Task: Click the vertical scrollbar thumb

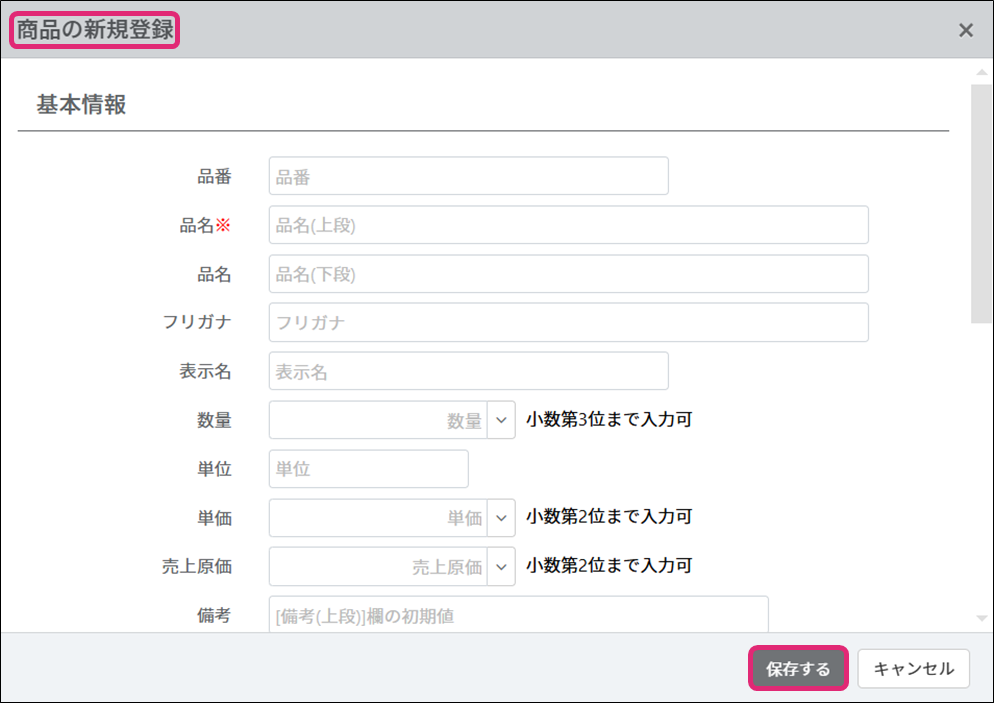Action: 981,204
